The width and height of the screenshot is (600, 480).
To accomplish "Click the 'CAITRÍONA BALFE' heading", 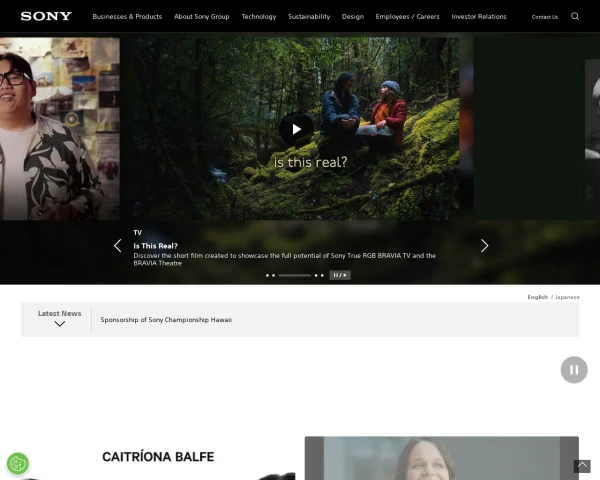I will [x=158, y=457].
